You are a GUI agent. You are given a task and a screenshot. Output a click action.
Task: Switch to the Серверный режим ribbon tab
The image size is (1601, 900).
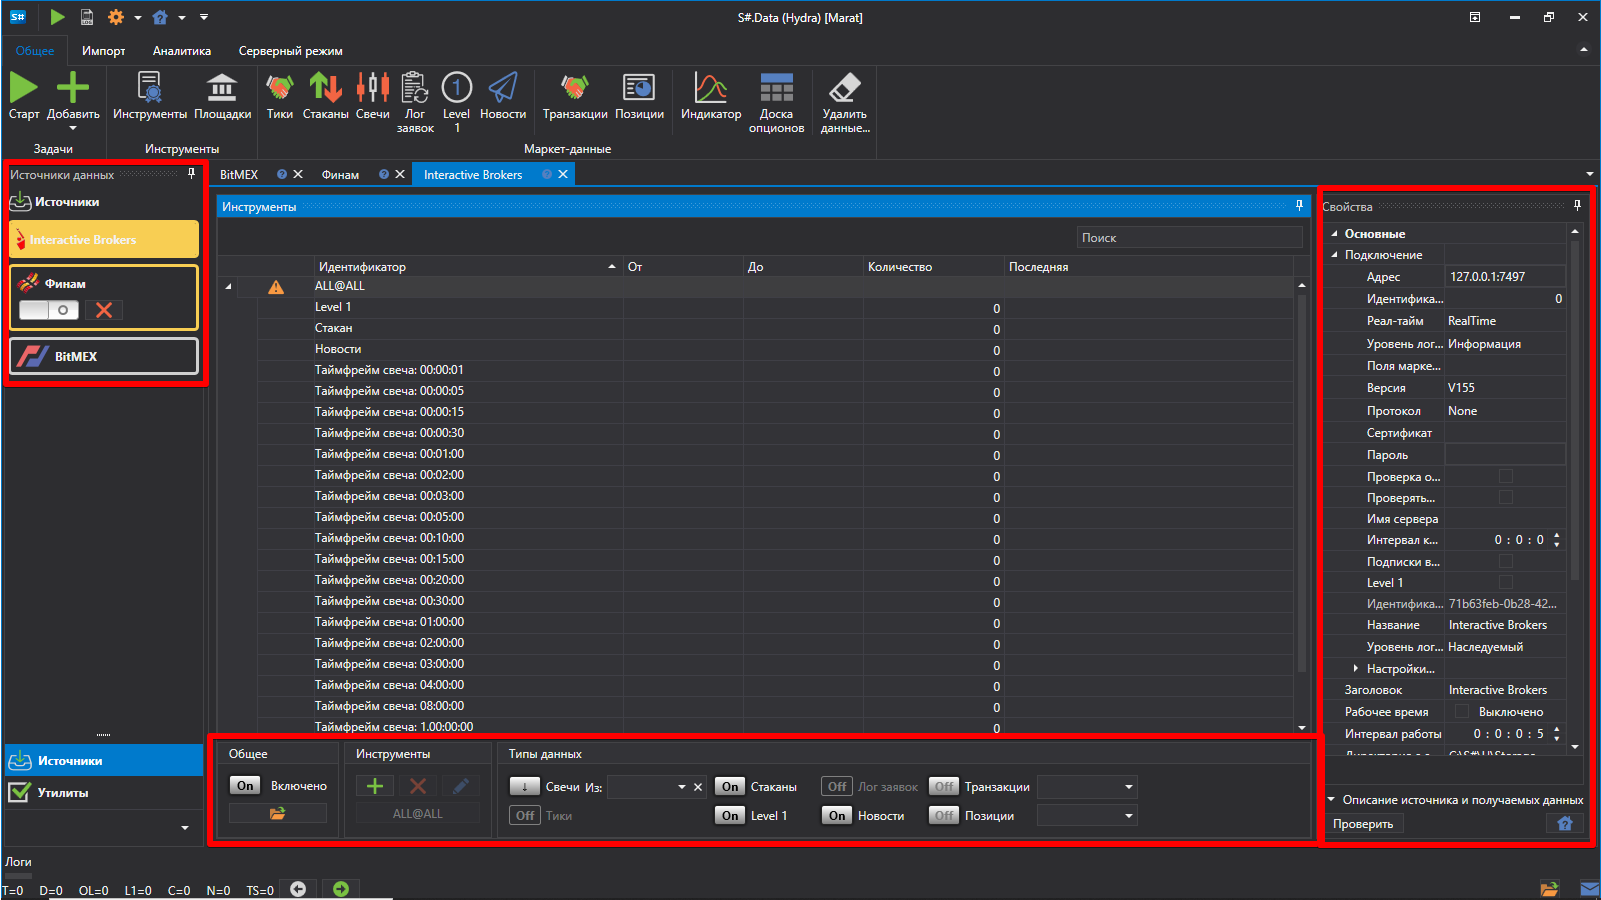point(290,51)
